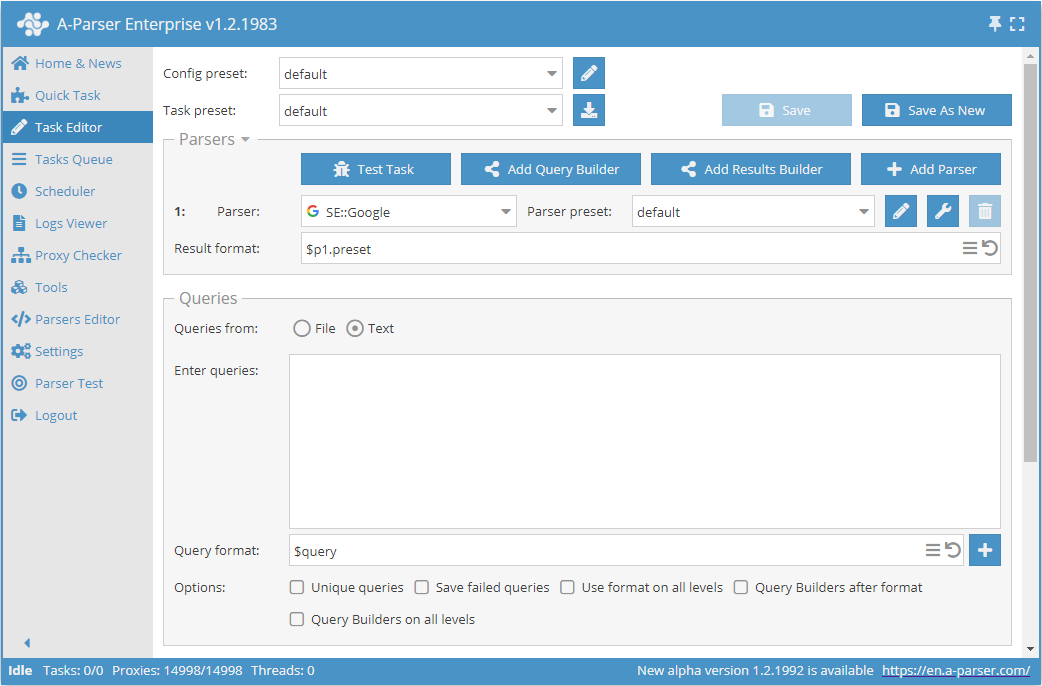Open the Task preset dropdown
The image size is (1042, 686).
pos(551,110)
